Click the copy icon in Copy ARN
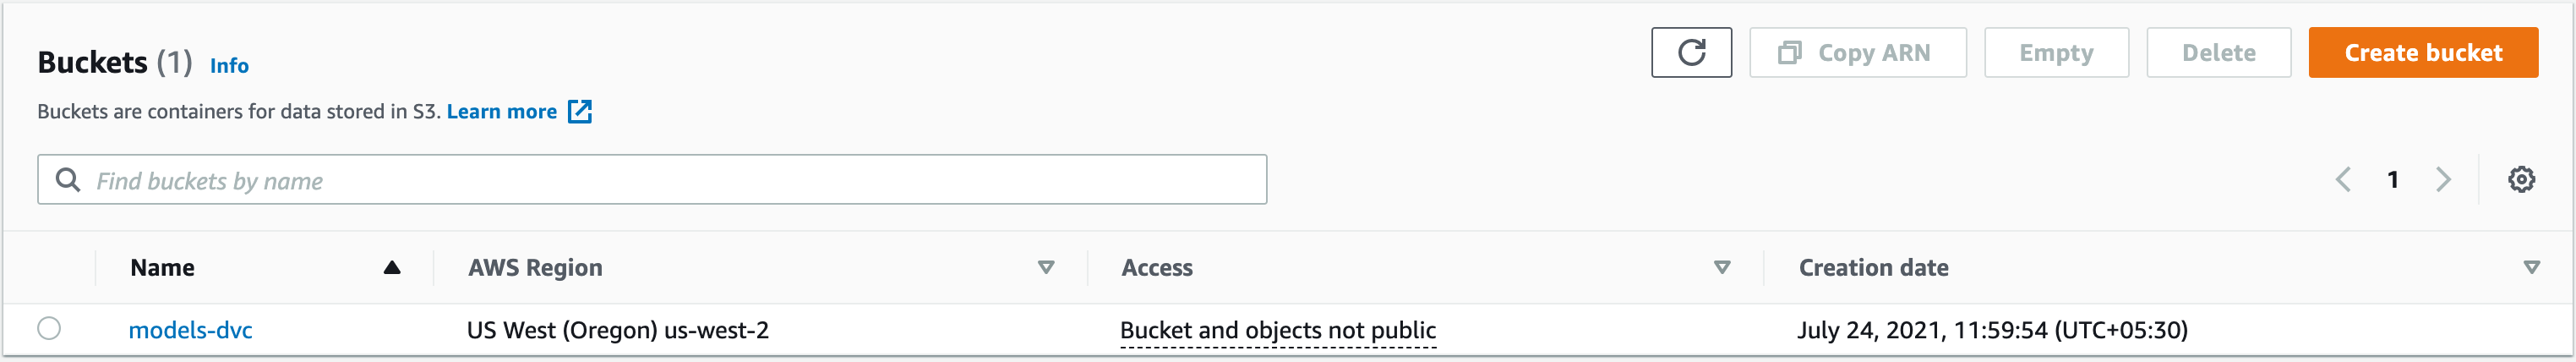2576x362 pixels. [1789, 53]
